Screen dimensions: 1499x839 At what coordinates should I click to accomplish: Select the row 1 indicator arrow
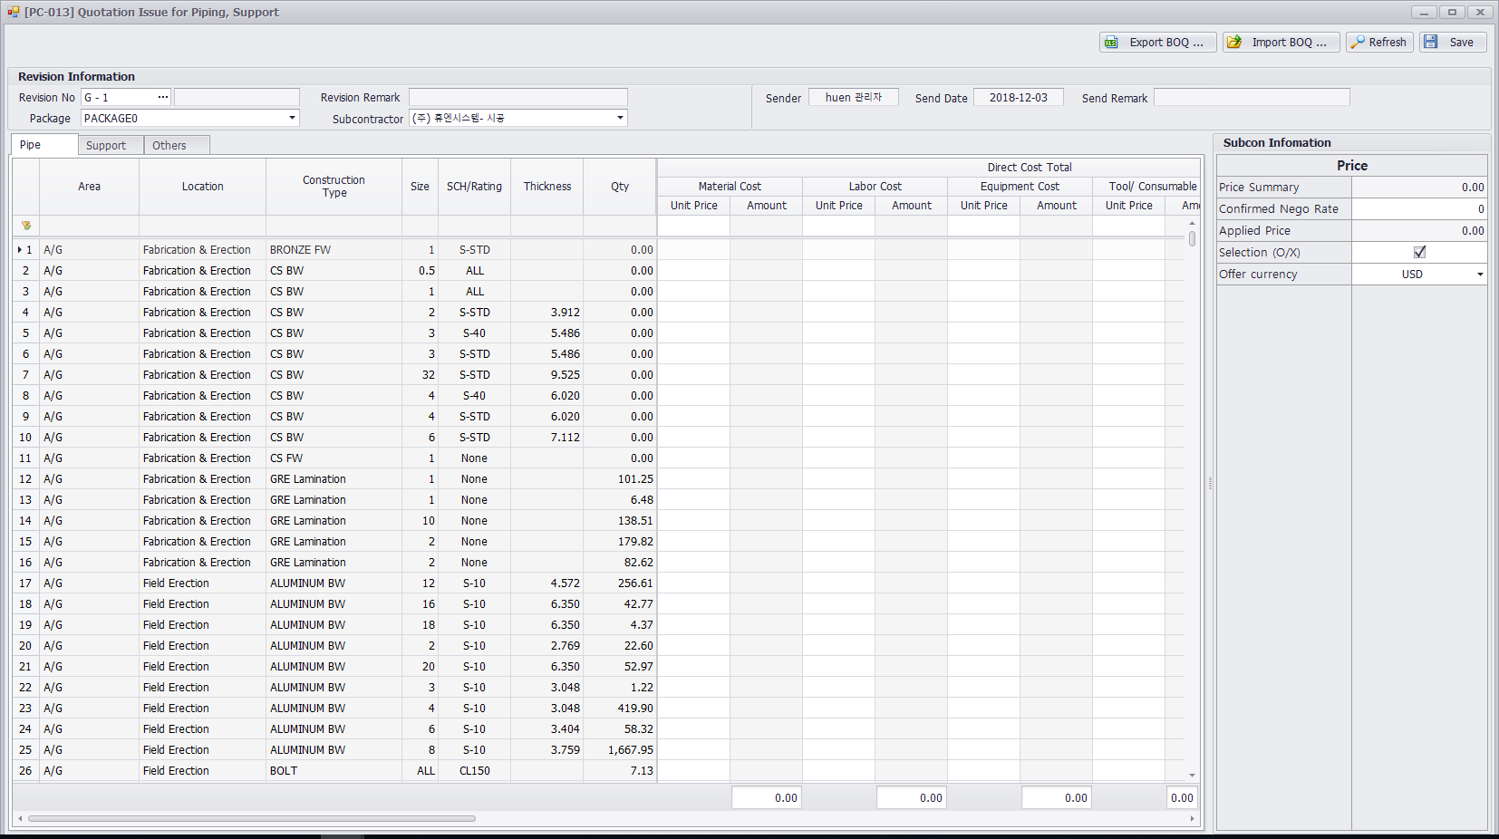click(x=19, y=250)
